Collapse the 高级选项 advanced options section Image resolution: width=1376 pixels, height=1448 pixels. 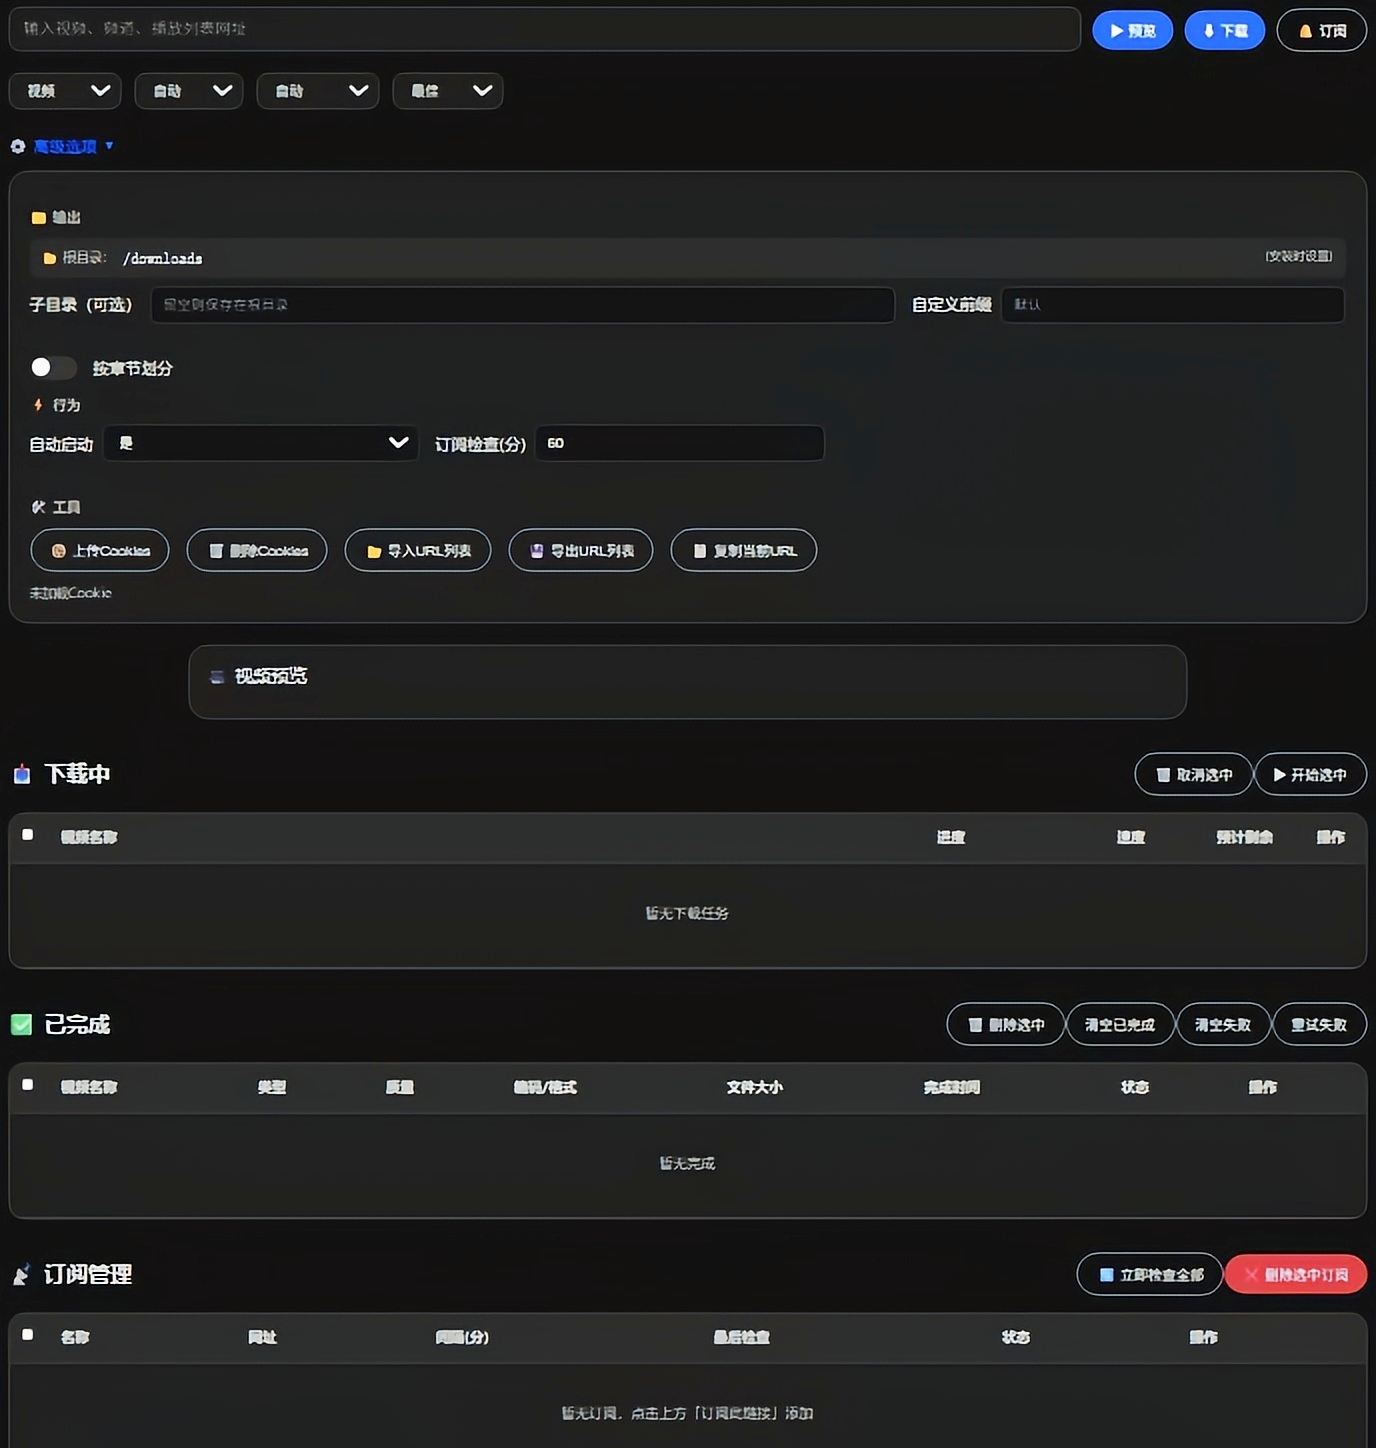coord(64,146)
